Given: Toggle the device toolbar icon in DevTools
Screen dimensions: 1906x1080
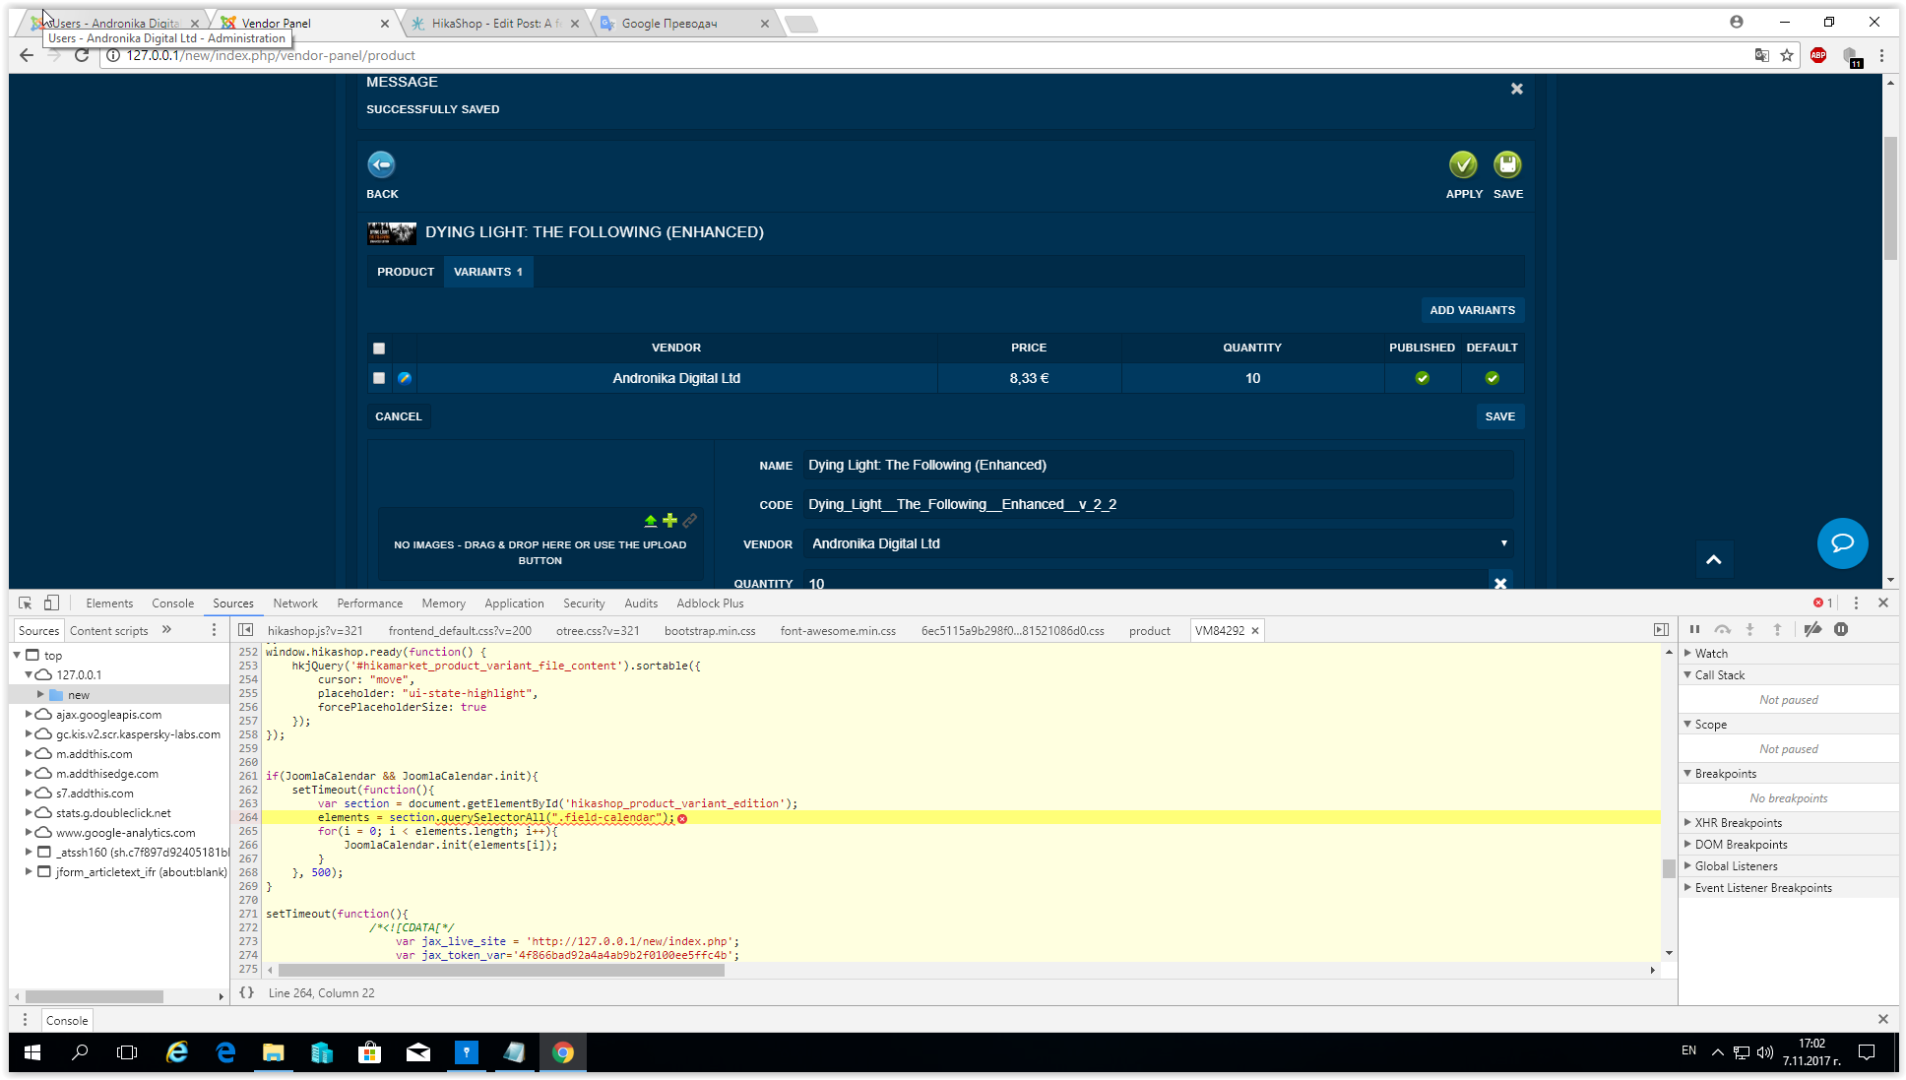Looking at the screenshot, I should point(51,603).
